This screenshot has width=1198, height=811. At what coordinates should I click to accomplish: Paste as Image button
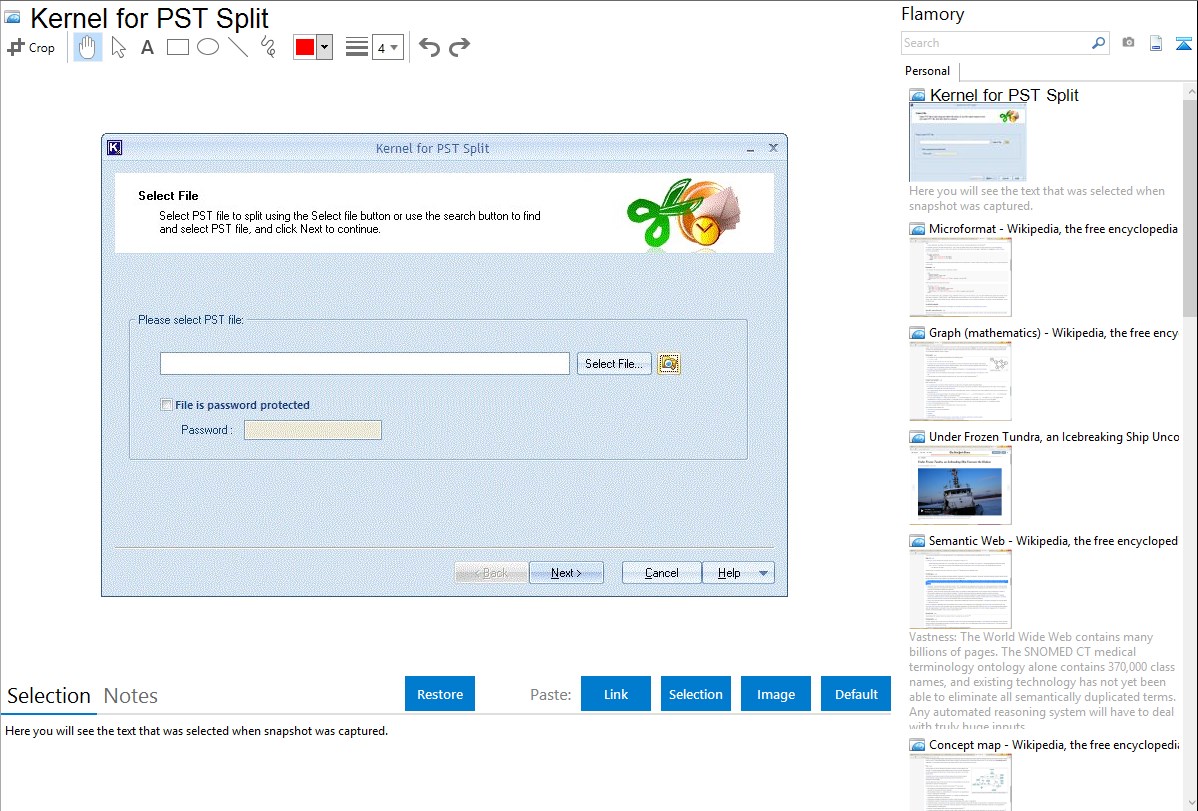[775, 694]
